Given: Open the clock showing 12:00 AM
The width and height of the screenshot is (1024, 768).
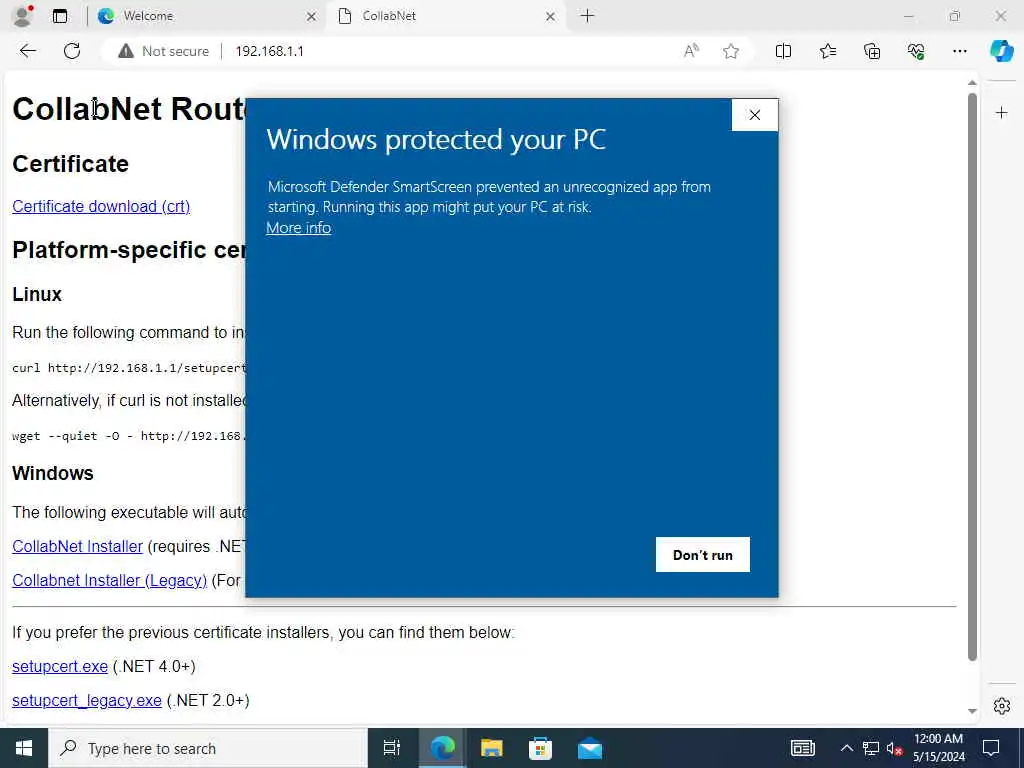Looking at the screenshot, I should [938, 748].
